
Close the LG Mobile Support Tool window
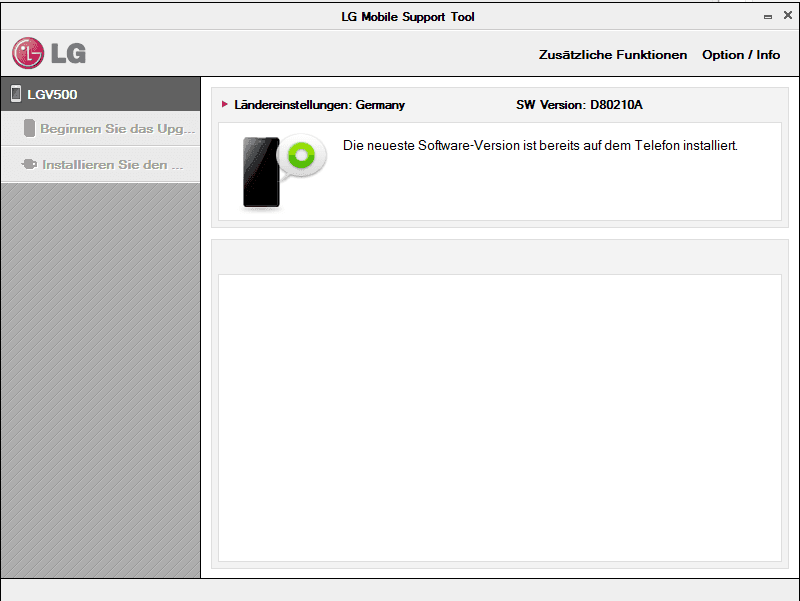click(788, 15)
